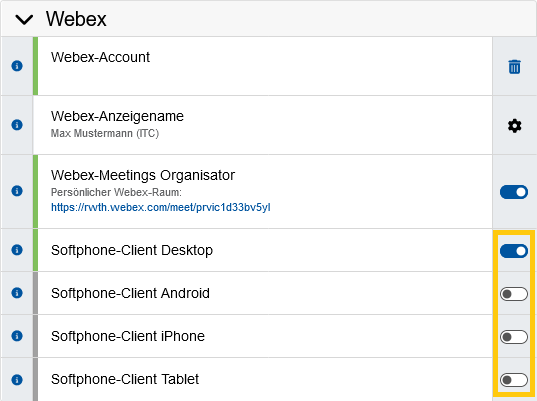Disable the Webex-Meetings Organisator toggle
The width and height of the screenshot is (537, 401).
click(514, 192)
